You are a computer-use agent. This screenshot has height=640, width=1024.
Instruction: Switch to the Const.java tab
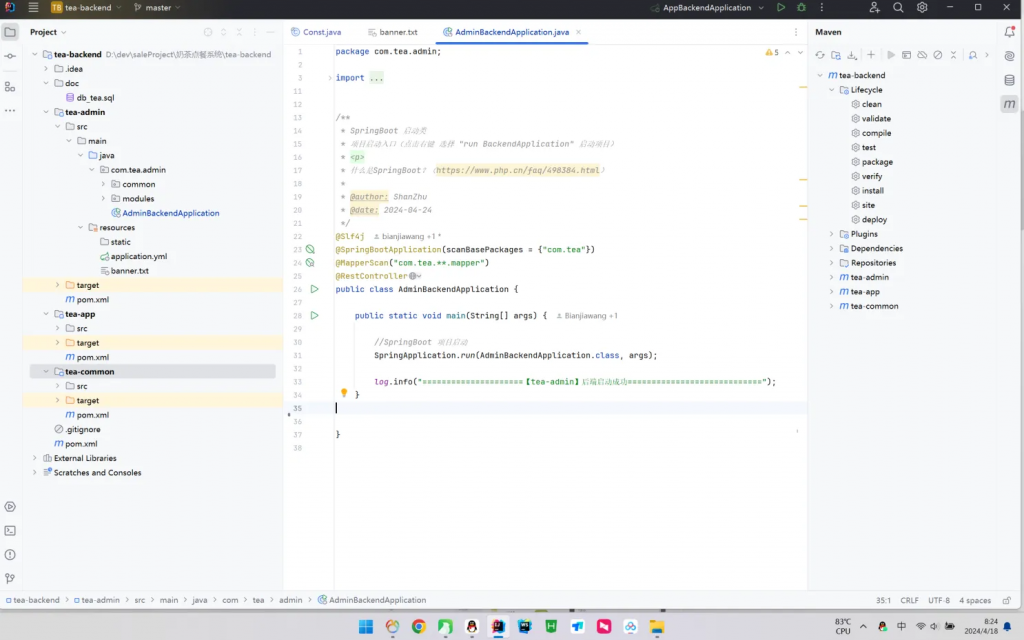pos(321,32)
